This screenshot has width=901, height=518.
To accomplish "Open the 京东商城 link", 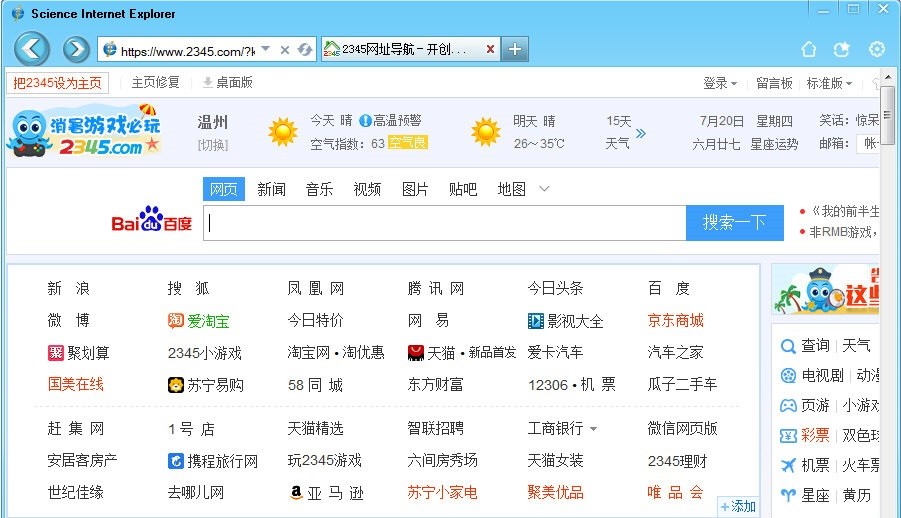I will [x=675, y=321].
